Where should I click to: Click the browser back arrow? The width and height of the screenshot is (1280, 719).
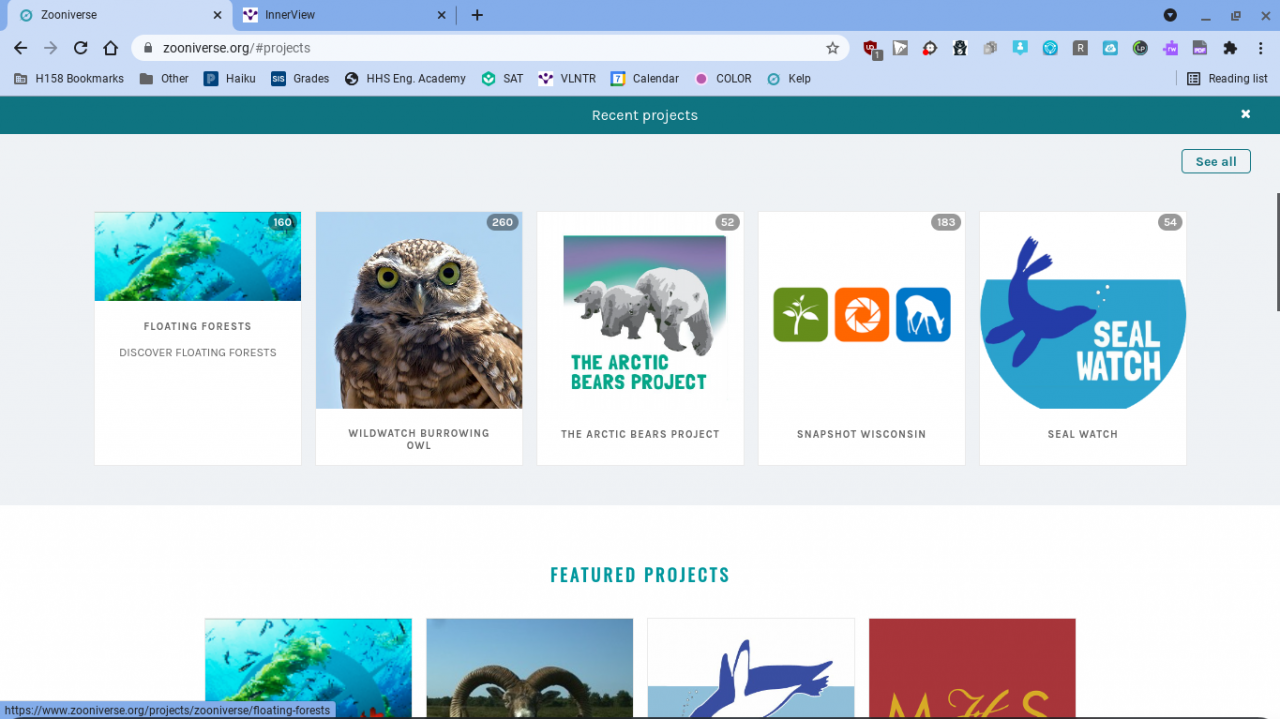(x=20, y=48)
